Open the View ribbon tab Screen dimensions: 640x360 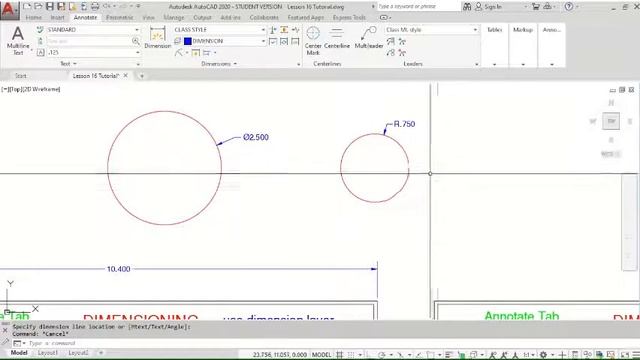(x=149, y=18)
